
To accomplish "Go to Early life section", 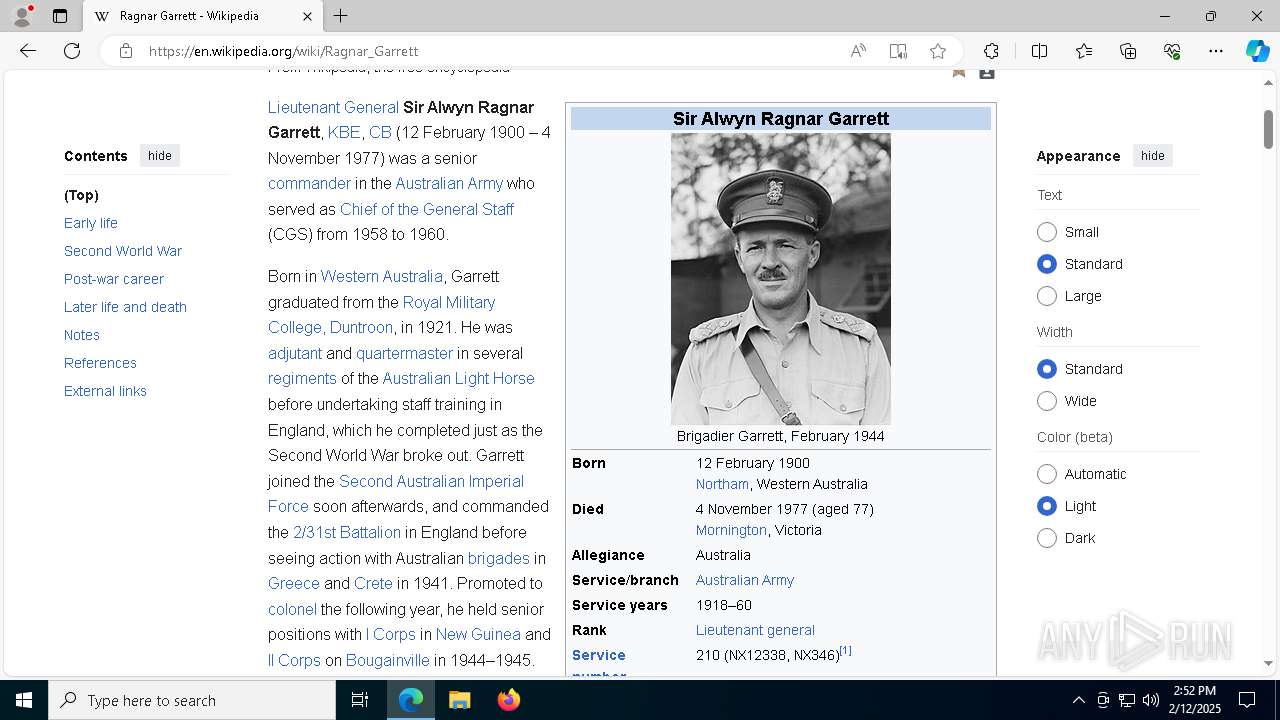I will 91,223.
